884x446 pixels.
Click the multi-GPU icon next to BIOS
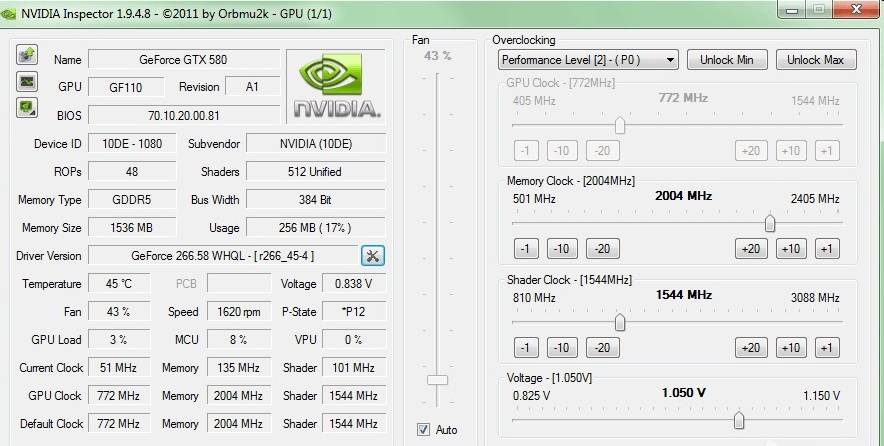tap(27, 108)
